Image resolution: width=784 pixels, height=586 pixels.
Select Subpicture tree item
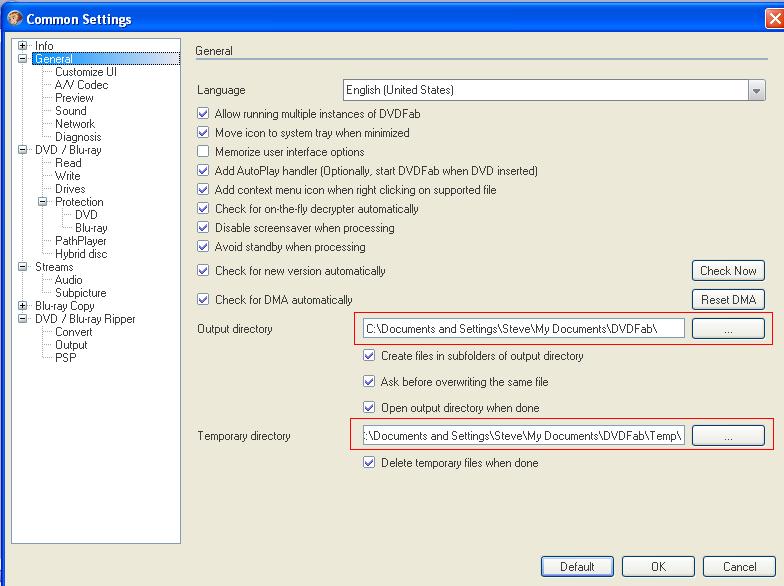(x=80, y=292)
